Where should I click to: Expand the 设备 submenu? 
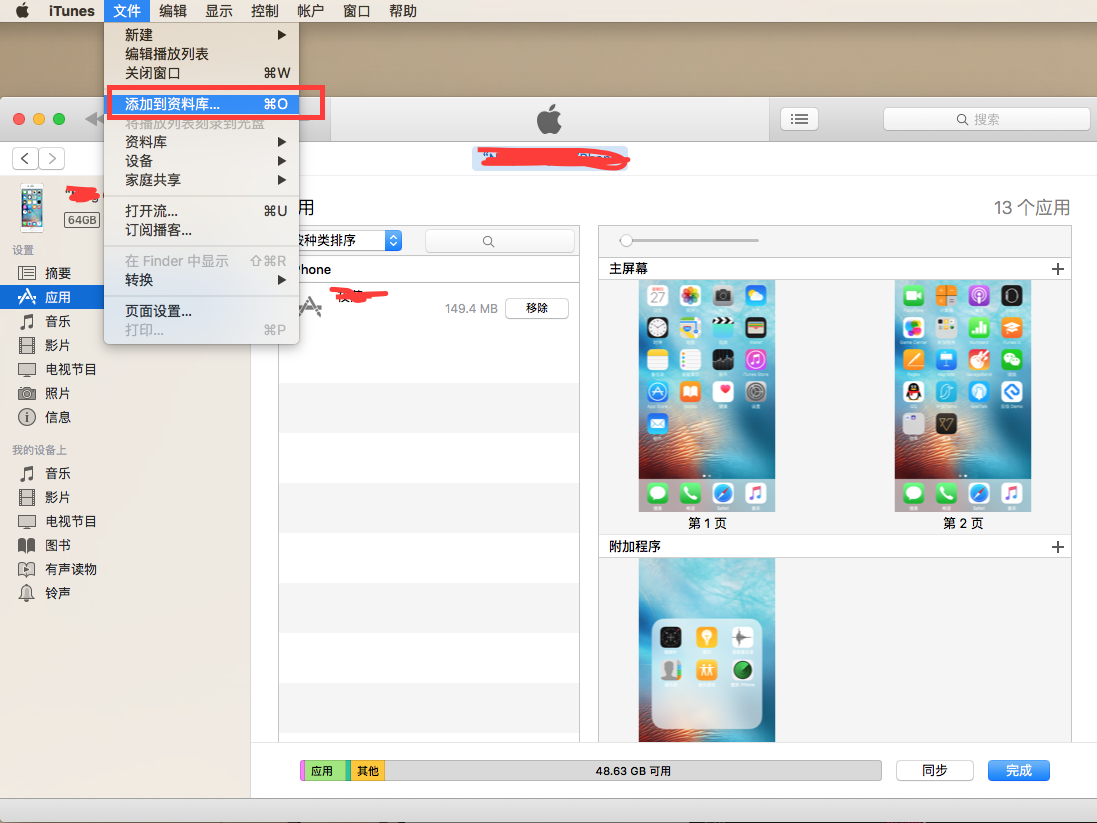pos(201,161)
